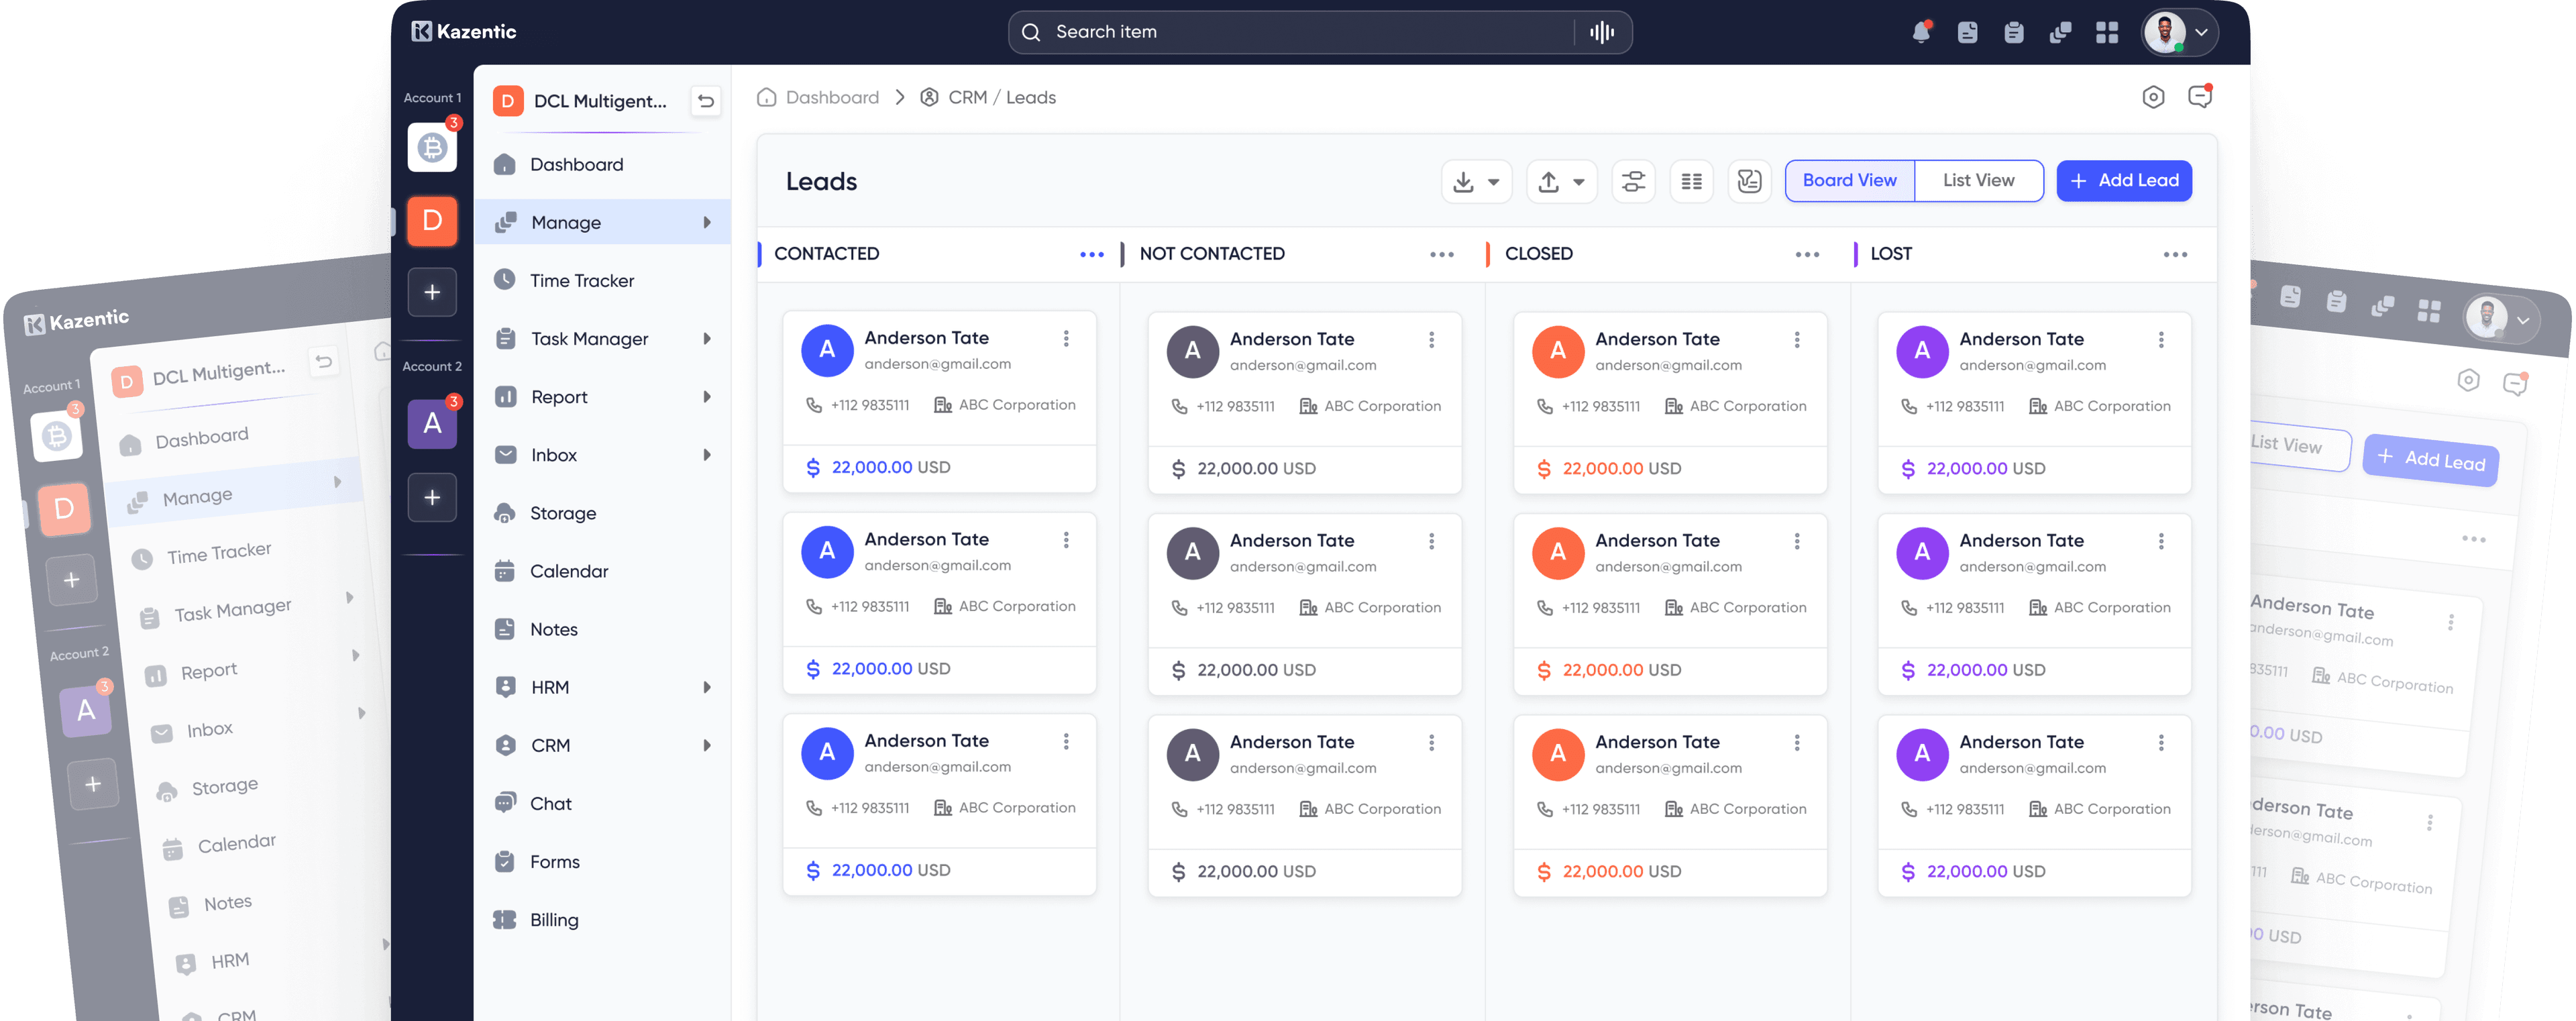The width and height of the screenshot is (2576, 1021).
Task: Expand the Report submenu
Action: (707, 396)
